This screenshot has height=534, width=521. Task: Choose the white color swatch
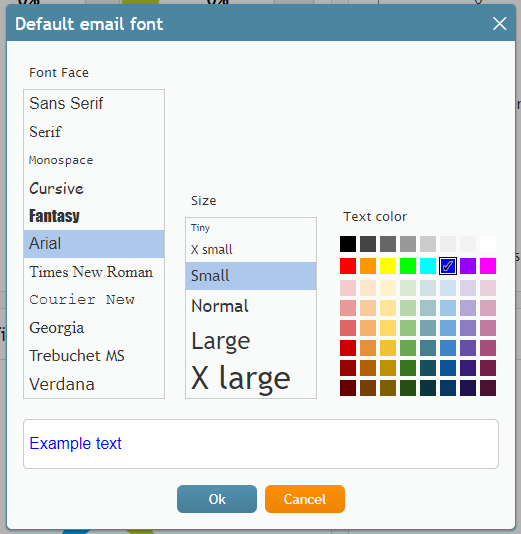[x=488, y=244]
